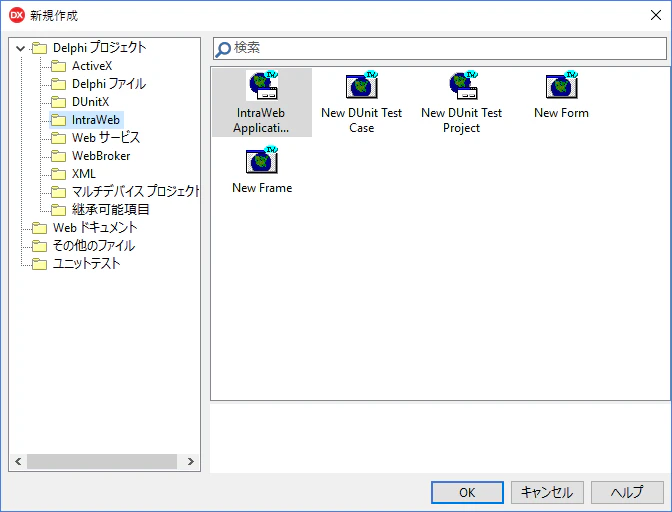This screenshot has width=672, height=512.
Task: Select the DUnitX tree entry
Action: [x=90, y=102]
